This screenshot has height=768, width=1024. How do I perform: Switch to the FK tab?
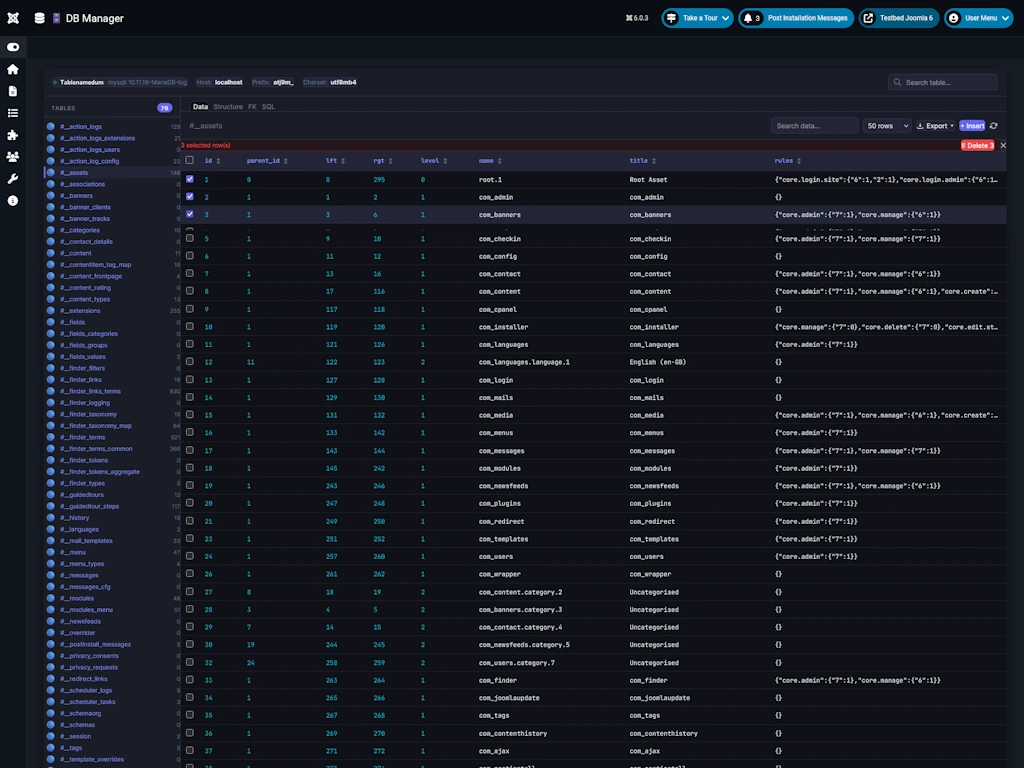tap(252, 106)
